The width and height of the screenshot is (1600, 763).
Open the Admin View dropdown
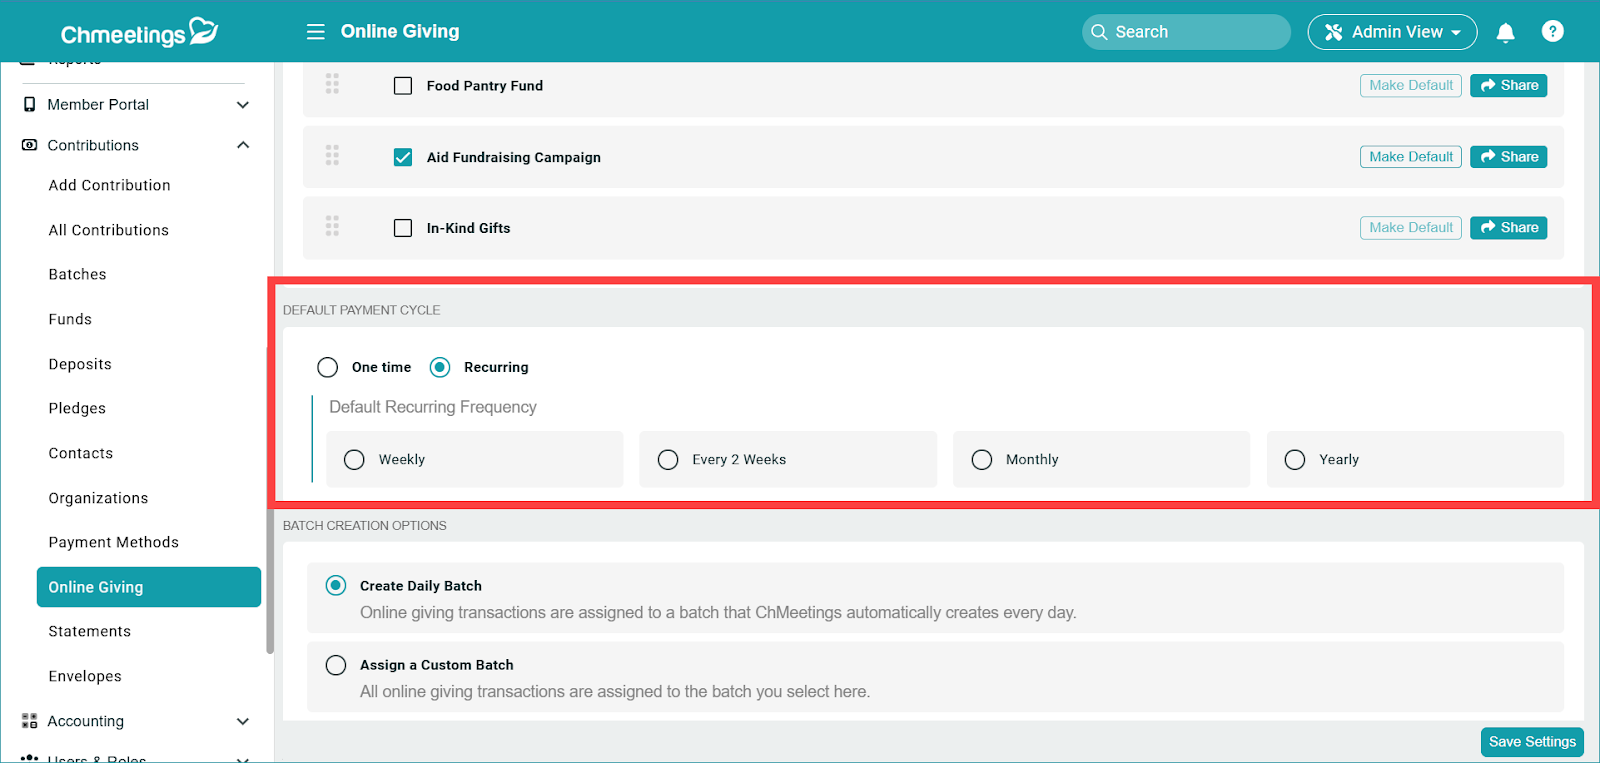tap(1392, 32)
